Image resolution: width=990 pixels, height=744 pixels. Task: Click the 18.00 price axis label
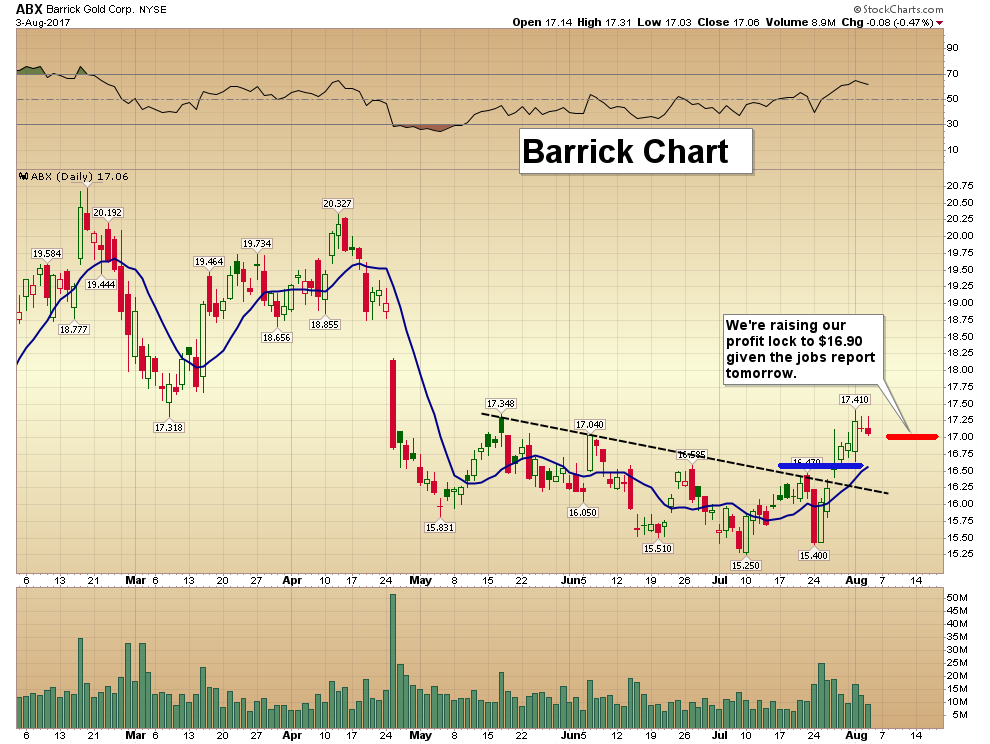point(960,370)
